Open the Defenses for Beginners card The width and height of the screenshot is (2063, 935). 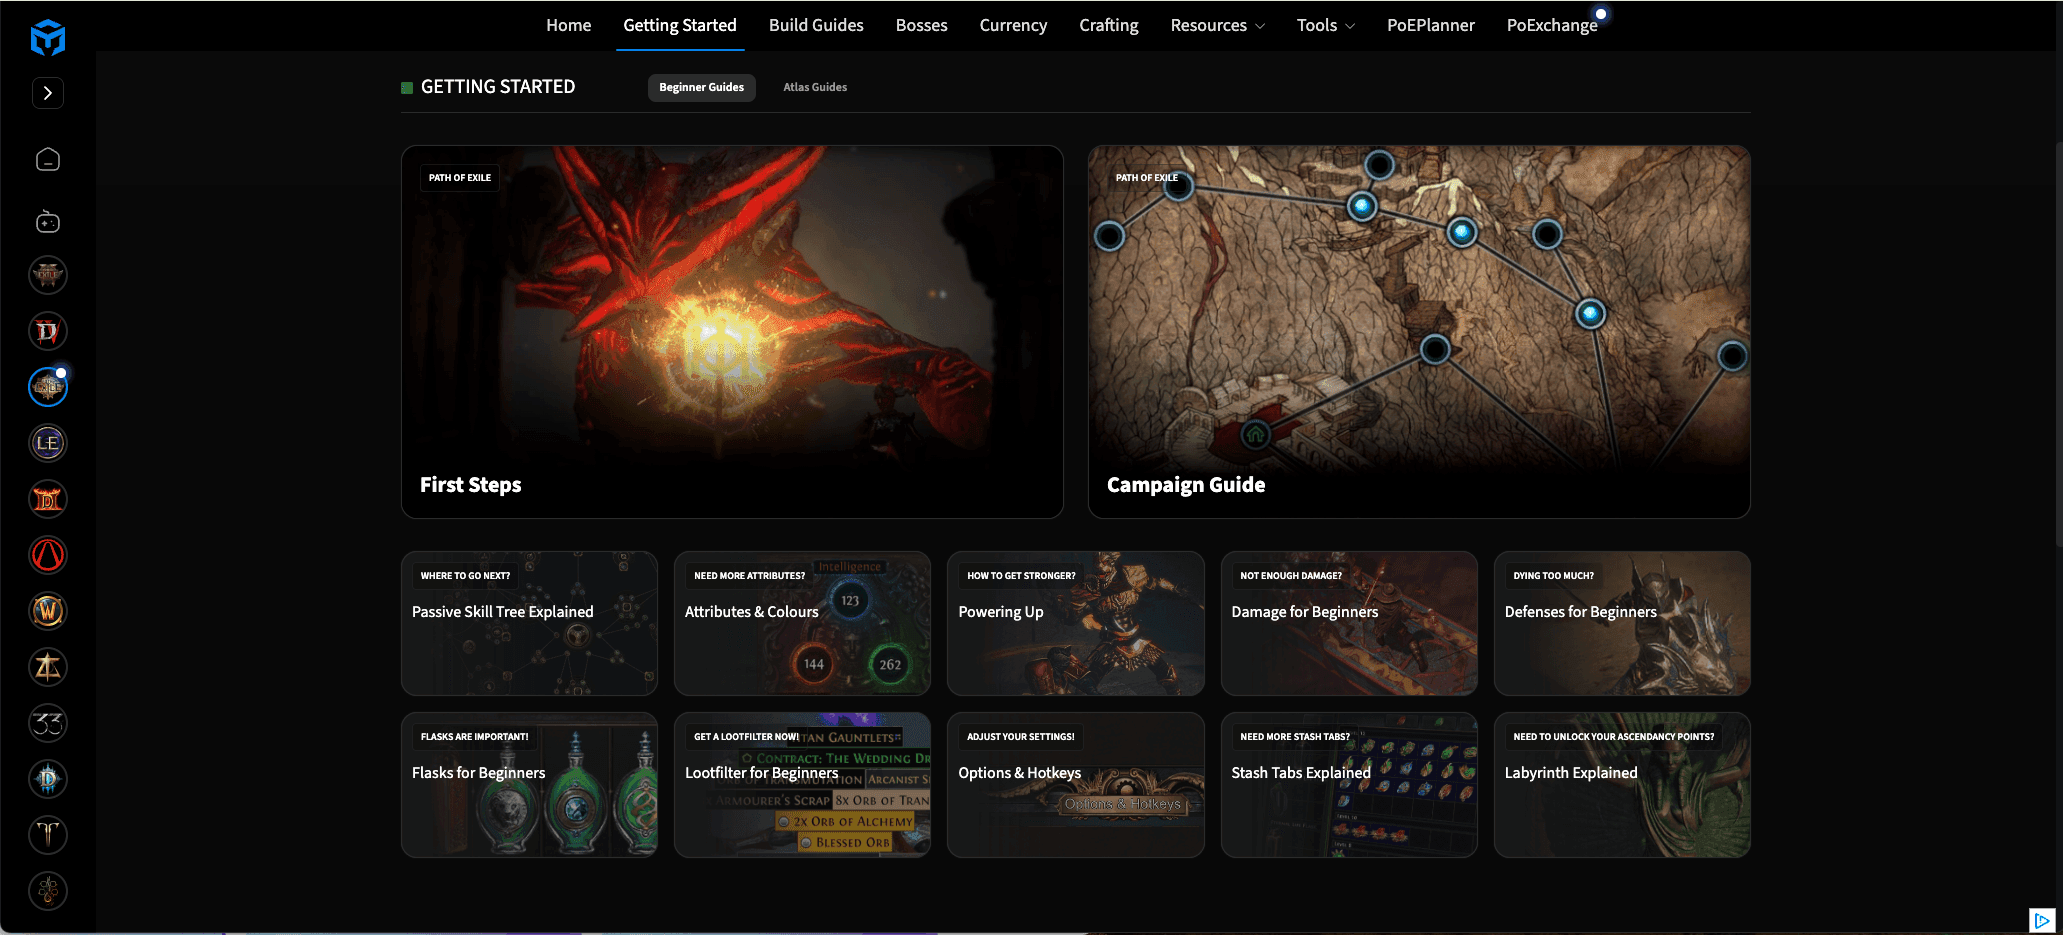pos(1622,624)
